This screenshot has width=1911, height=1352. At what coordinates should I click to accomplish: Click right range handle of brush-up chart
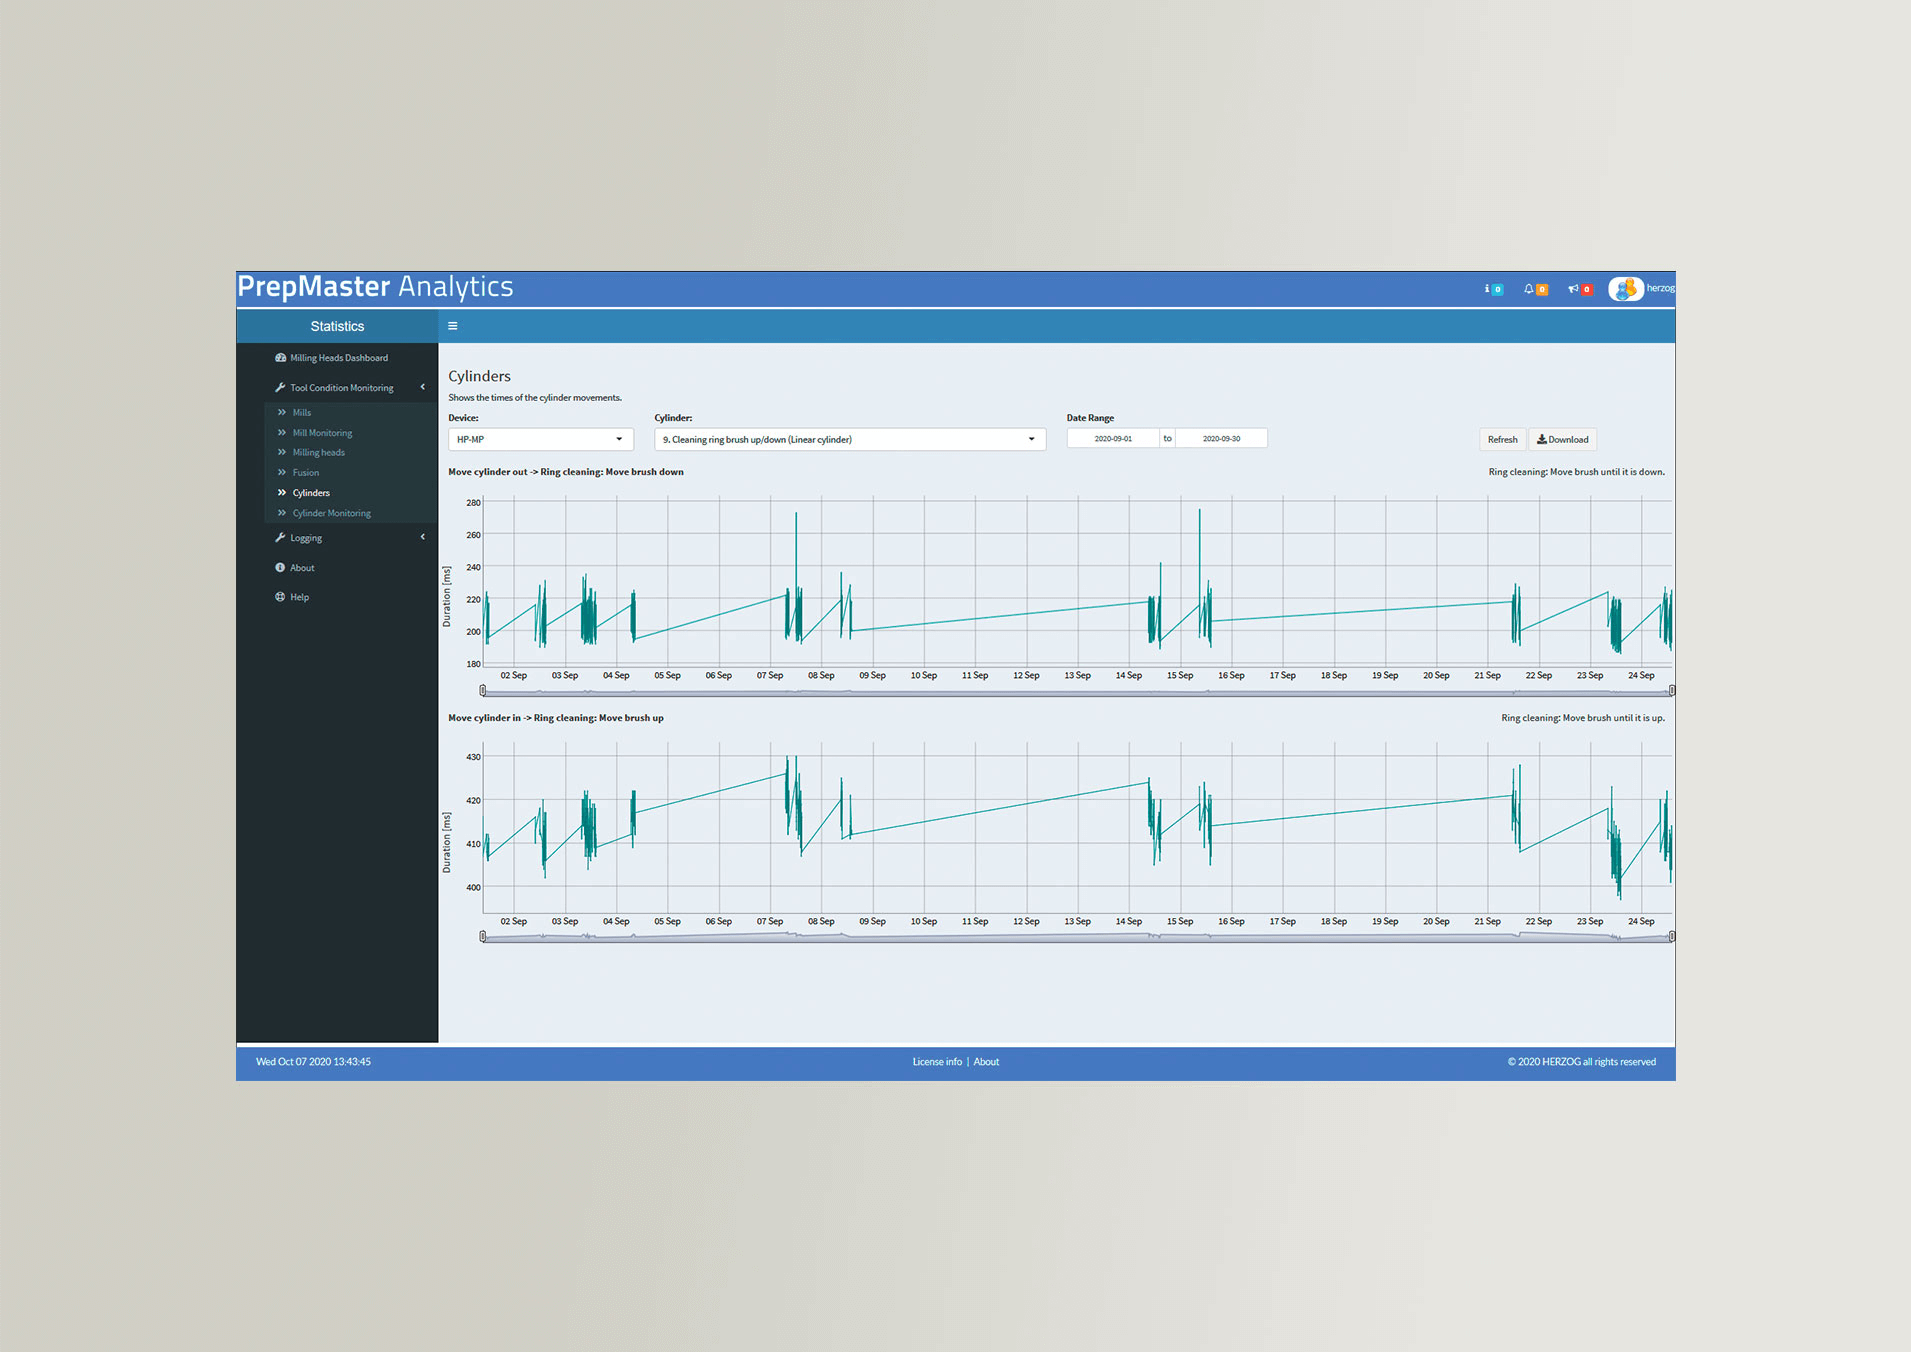[x=1671, y=937]
